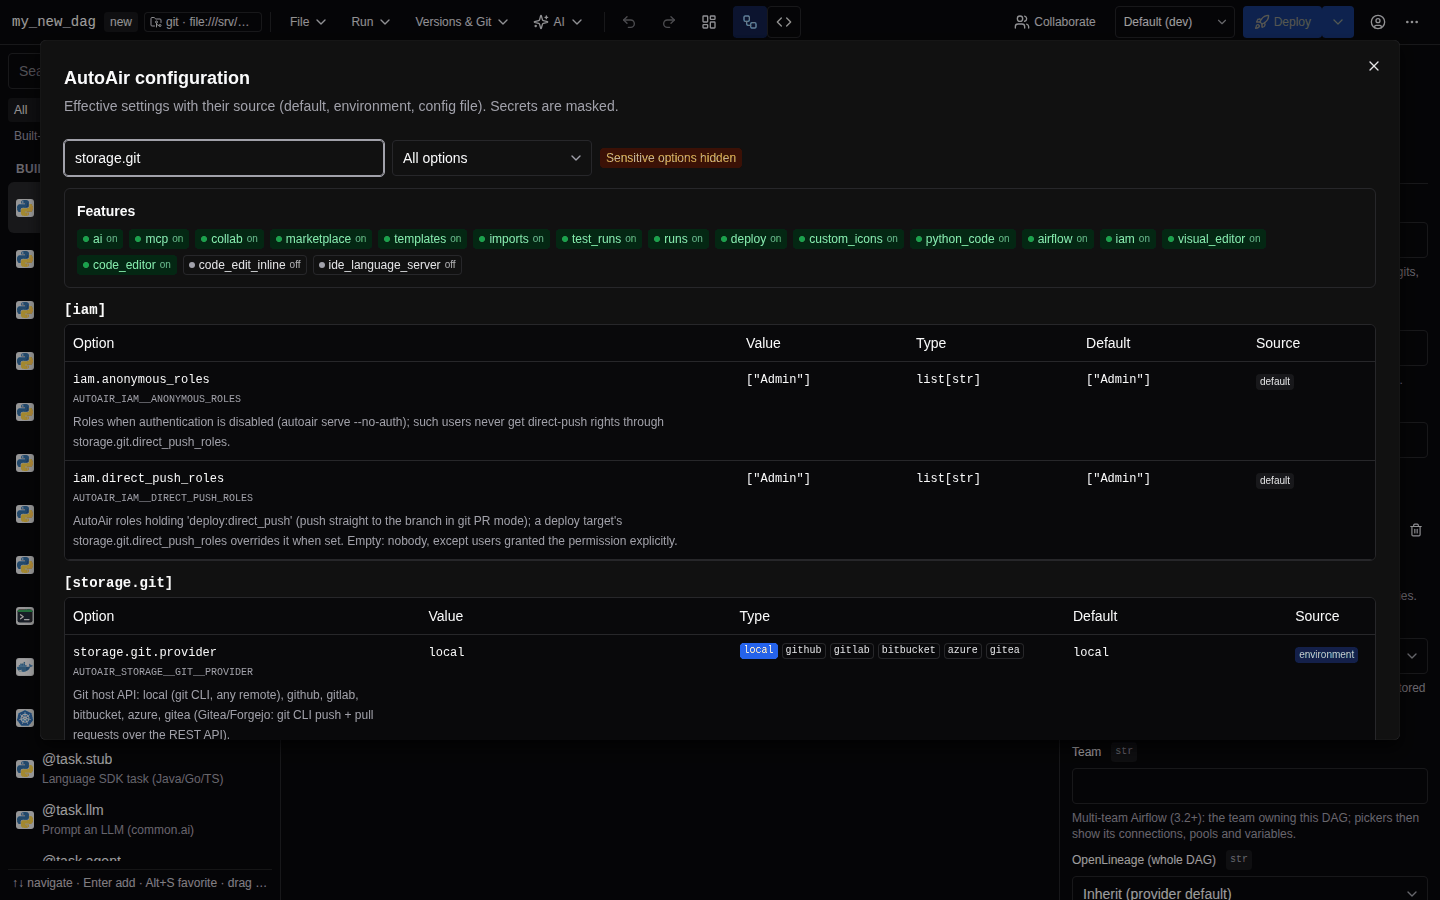Toggle the marketplace feature flag chip
1440x900 pixels.
[x=321, y=239]
